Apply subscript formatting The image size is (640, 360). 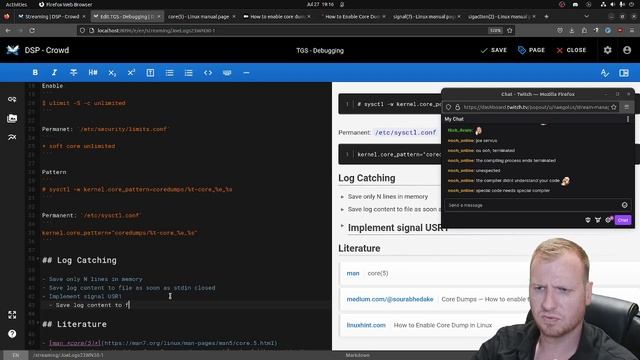112,73
